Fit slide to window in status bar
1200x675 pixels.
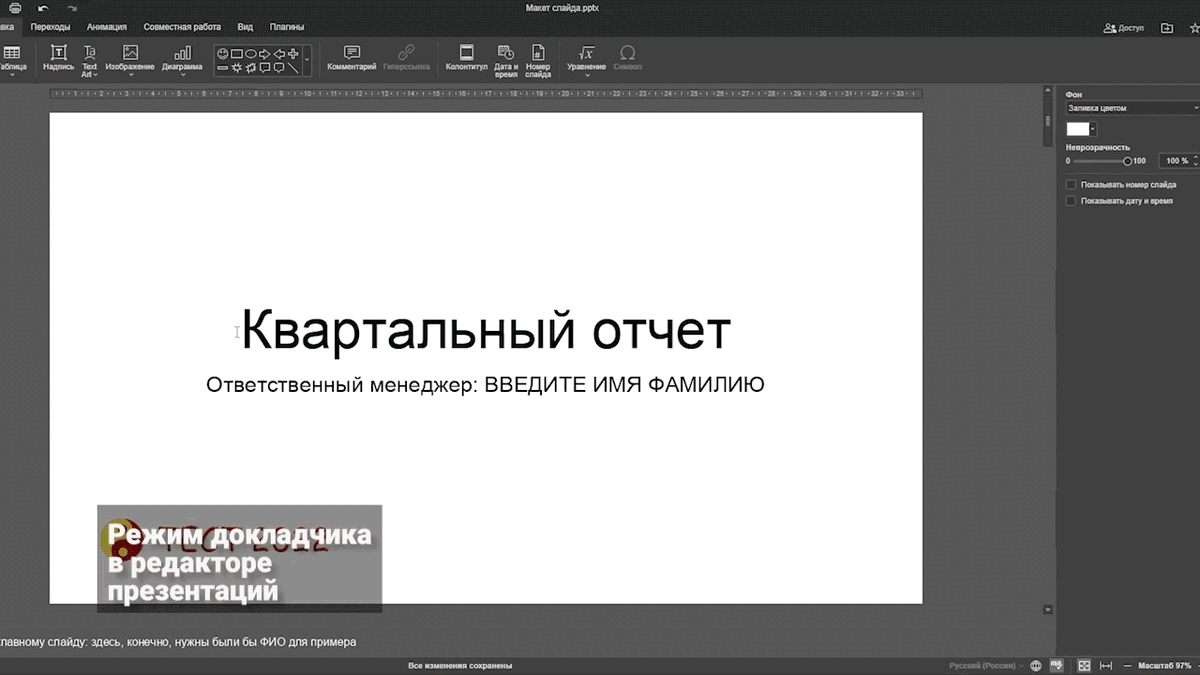[x=1084, y=665]
